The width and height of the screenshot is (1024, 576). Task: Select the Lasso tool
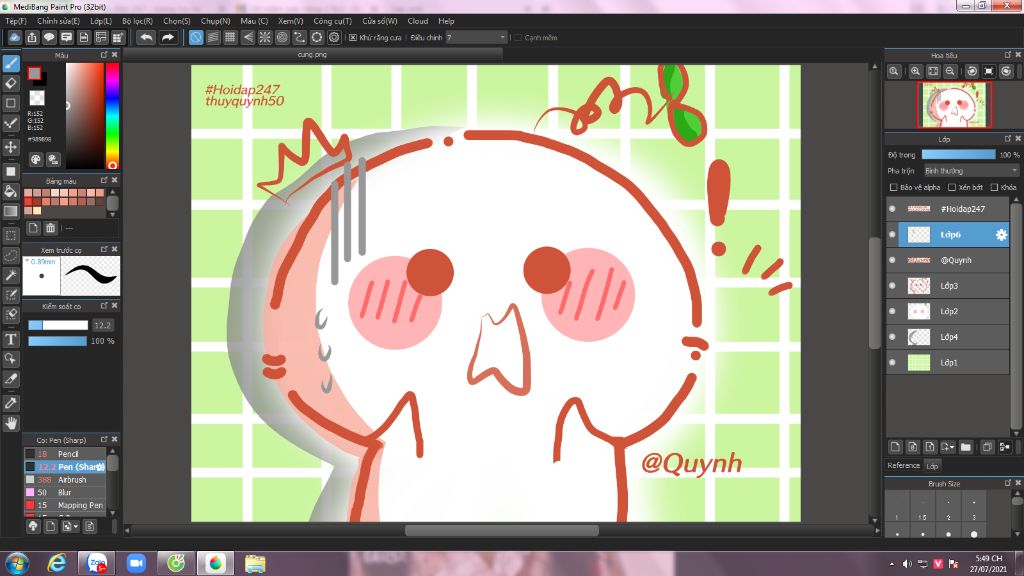pyautogui.click(x=11, y=255)
